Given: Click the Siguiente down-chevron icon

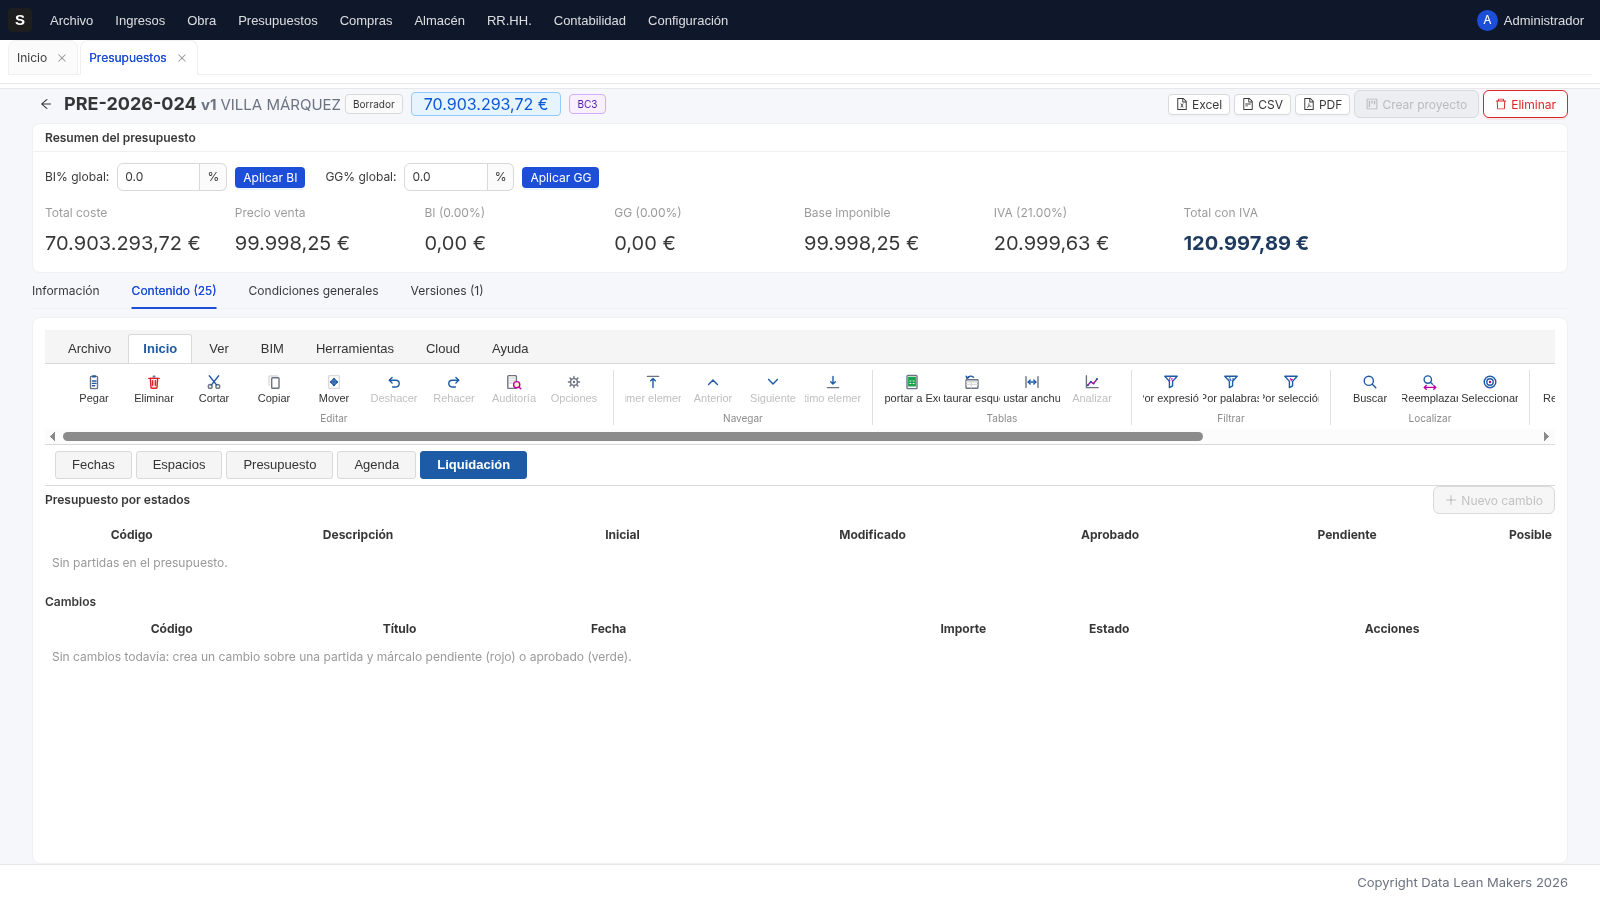Looking at the screenshot, I should point(773,382).
